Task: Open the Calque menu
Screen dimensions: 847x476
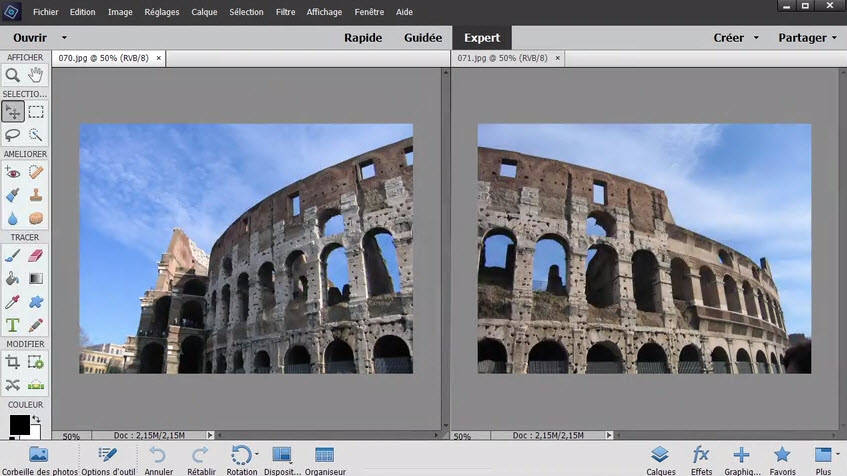Action: click(x=204, y=12)
